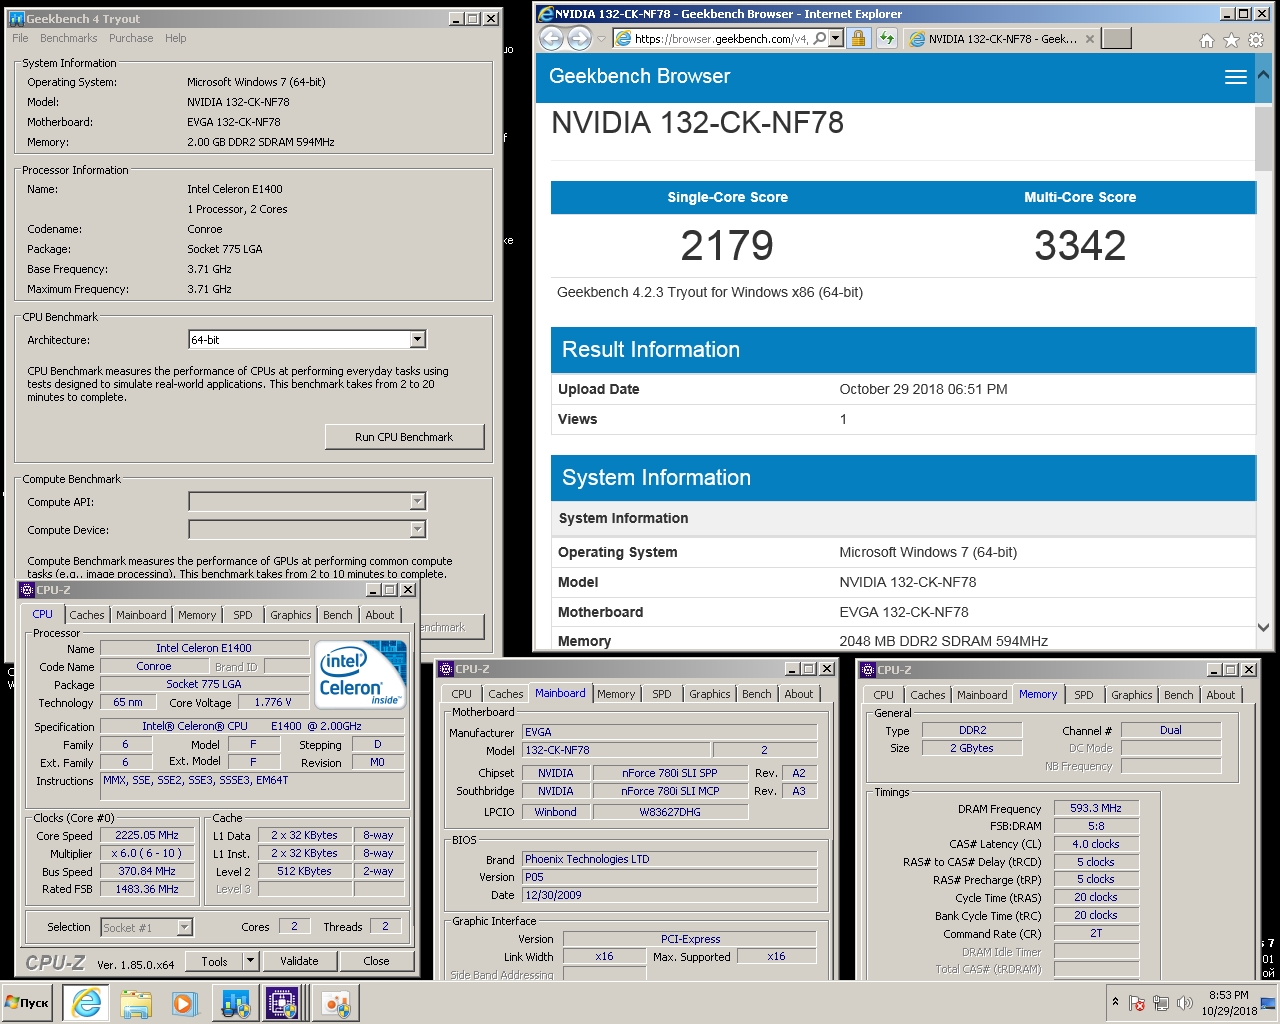Viewport: 1280px width, 1024px height.
Task: Open the volume speaker tray icon
Action: pos(1185,1003)
